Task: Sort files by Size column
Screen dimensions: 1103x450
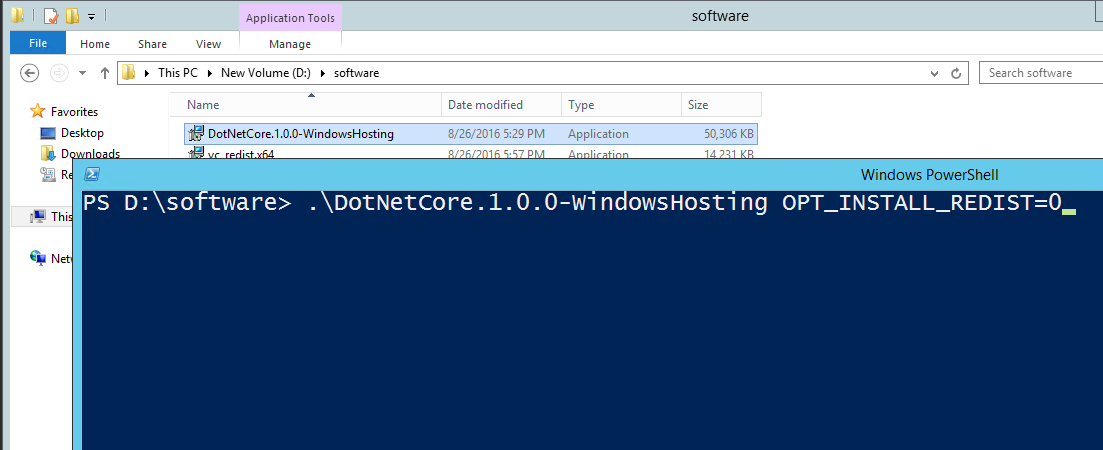Action: point(720,105)
